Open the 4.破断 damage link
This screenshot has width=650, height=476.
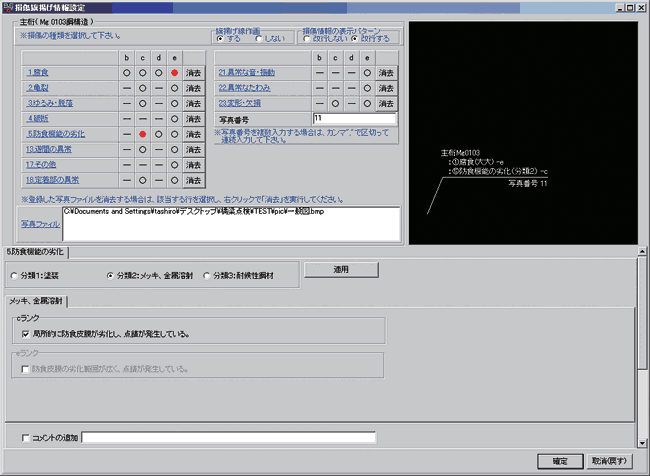[x=38, y=119]
